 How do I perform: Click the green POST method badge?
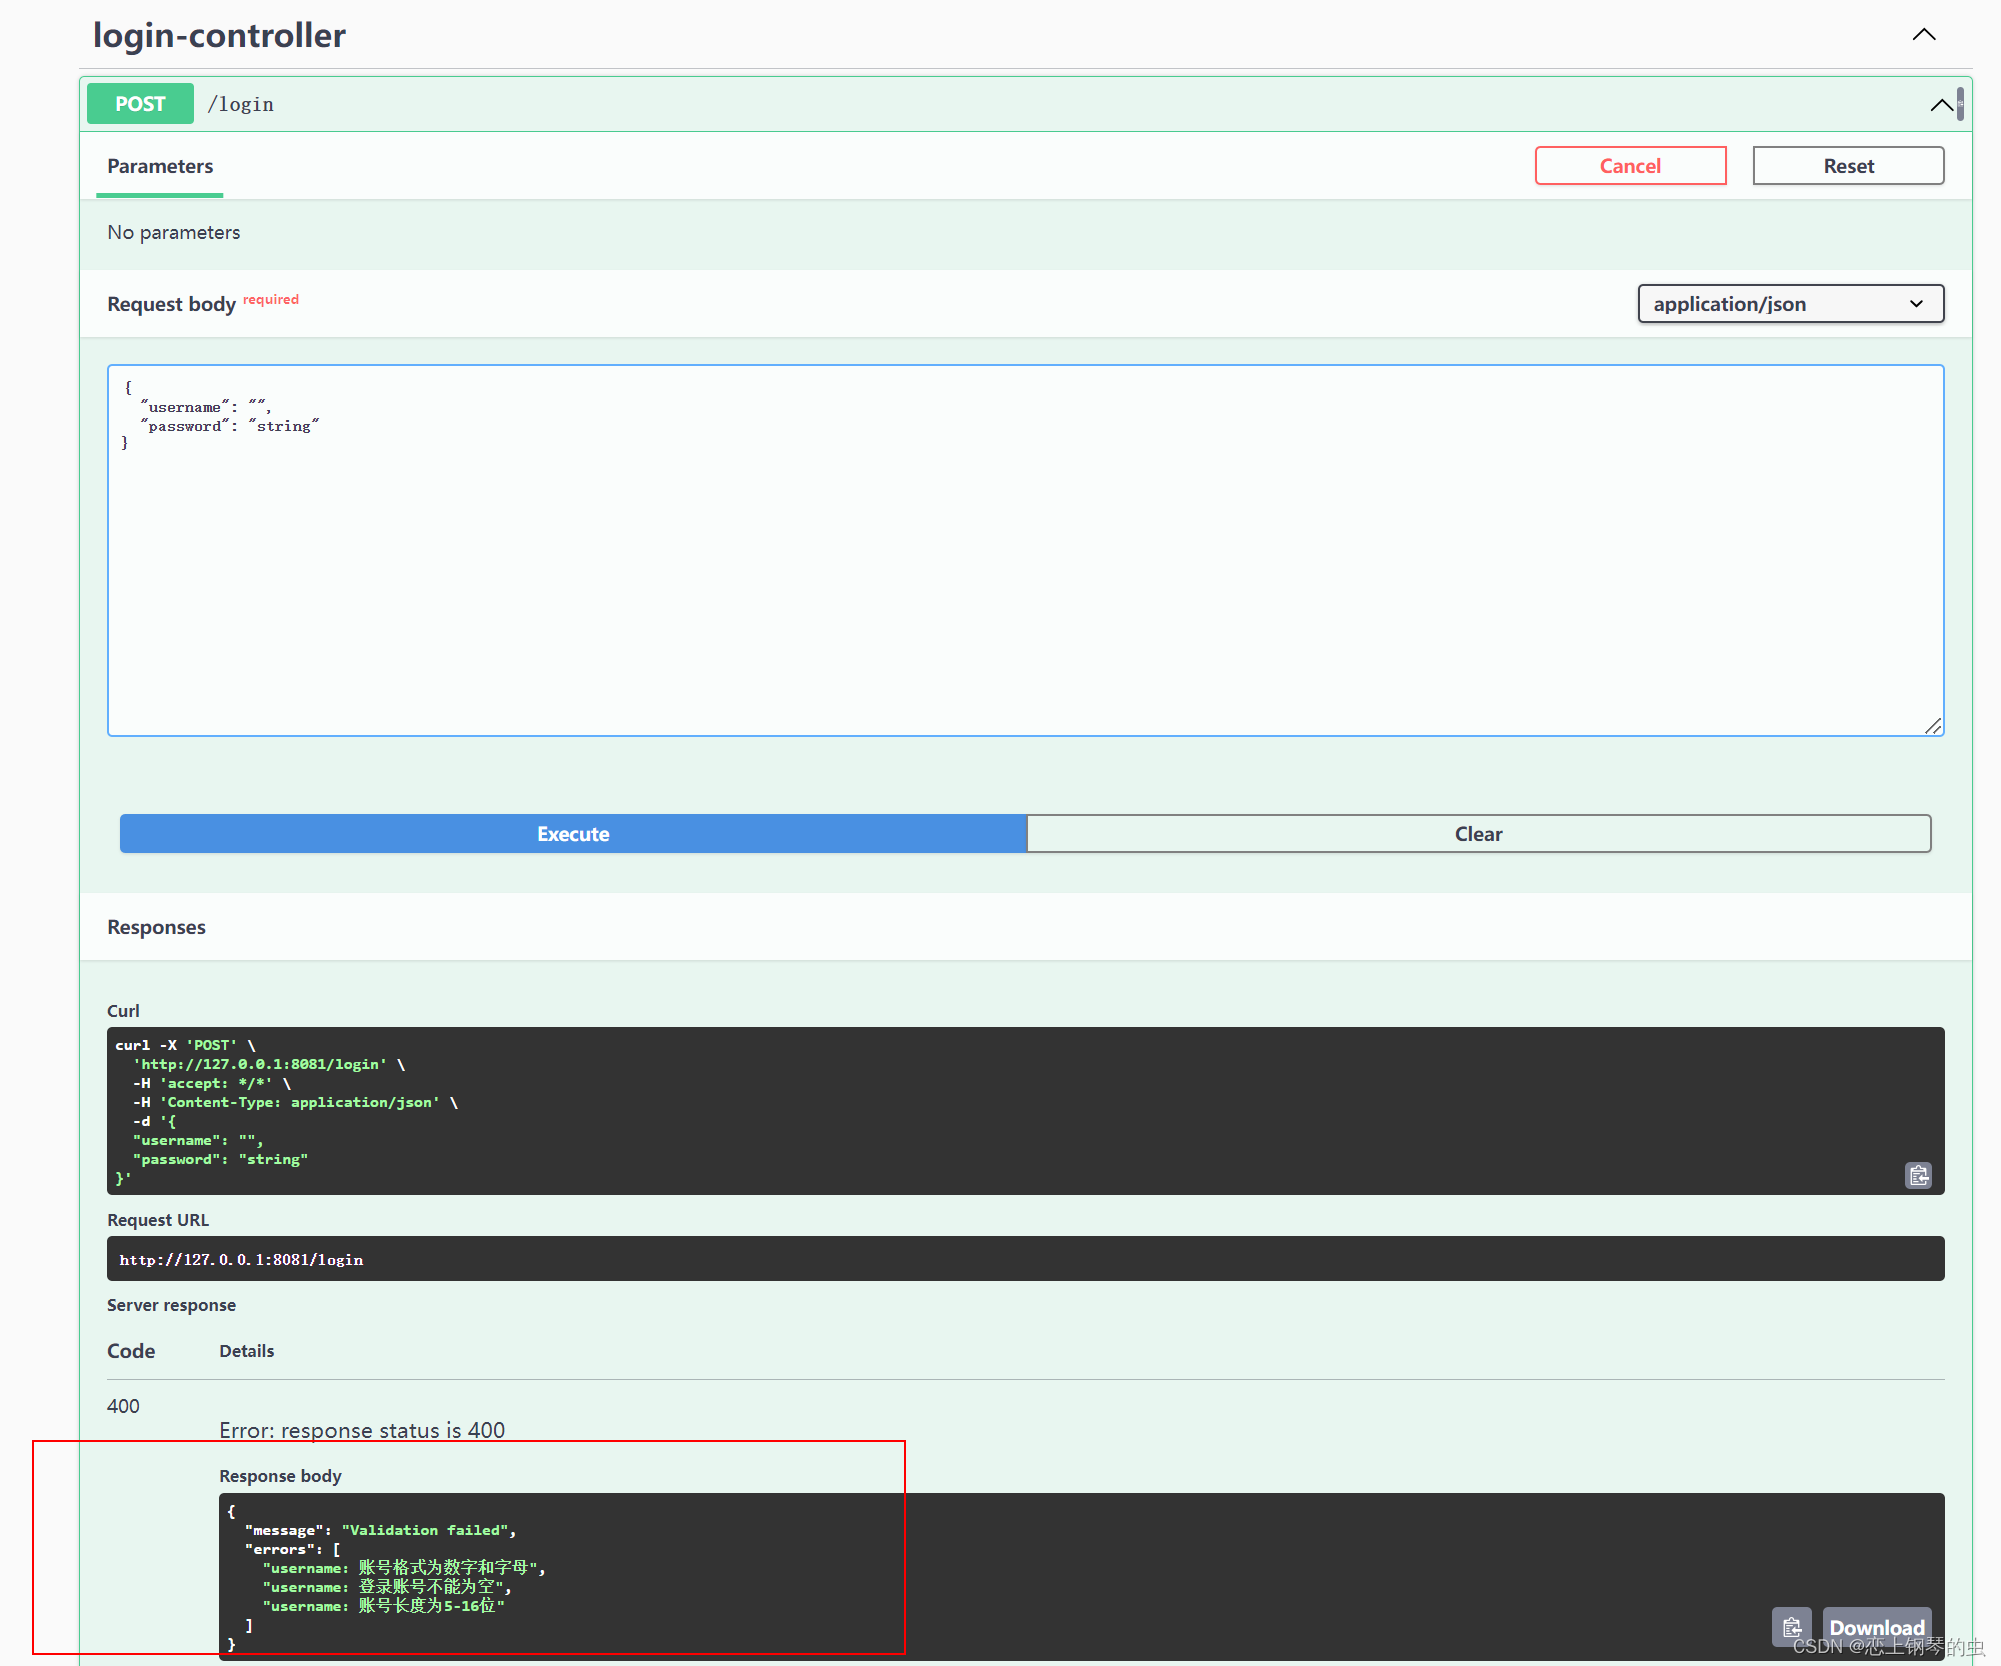click(140, 104)
